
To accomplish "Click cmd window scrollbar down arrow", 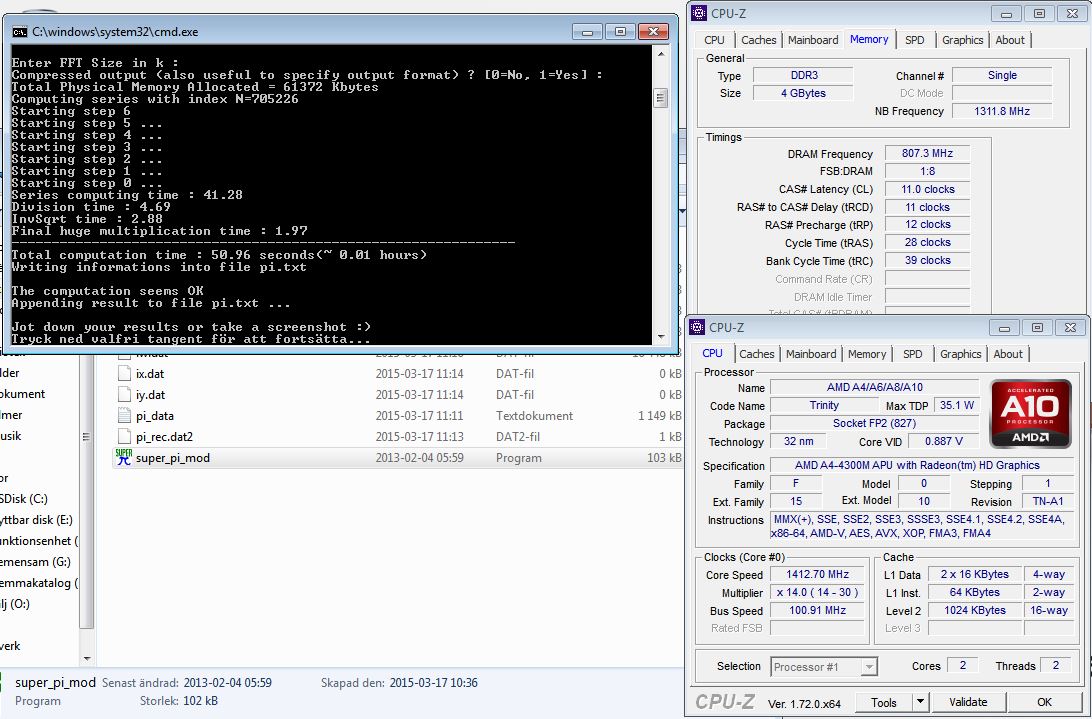I will click(x=661, y=337).
